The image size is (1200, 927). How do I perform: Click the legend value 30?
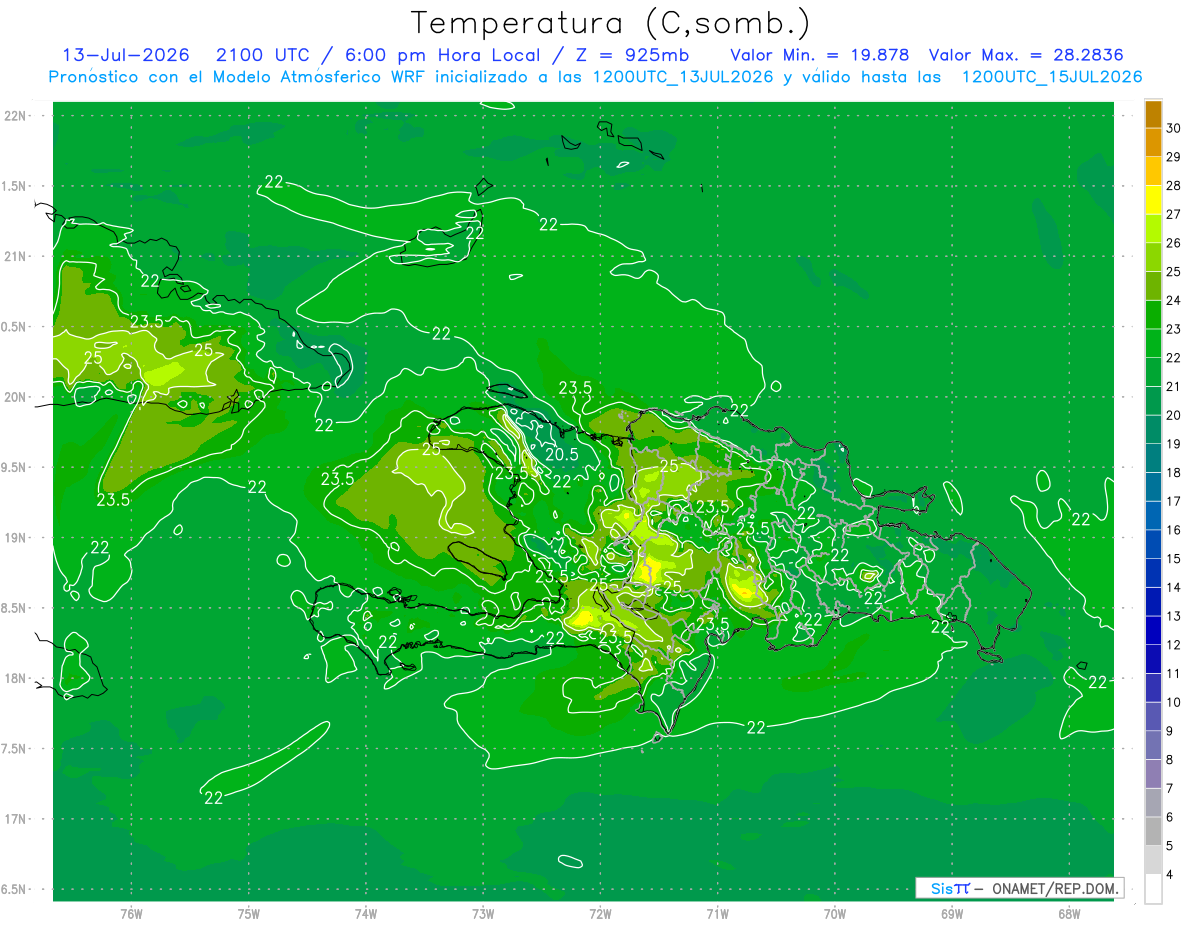[1173, 128]
